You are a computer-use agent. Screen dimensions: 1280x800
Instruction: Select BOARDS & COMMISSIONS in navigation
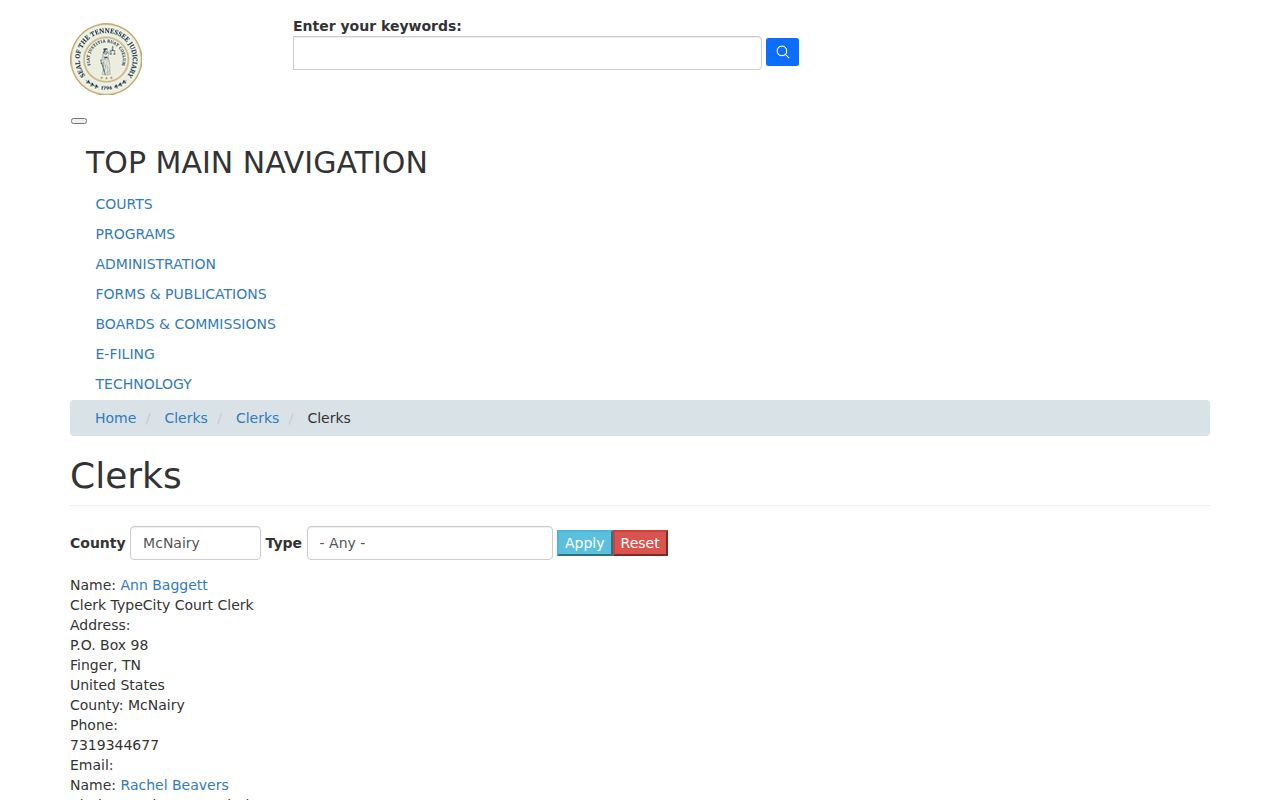pos(186,324)
